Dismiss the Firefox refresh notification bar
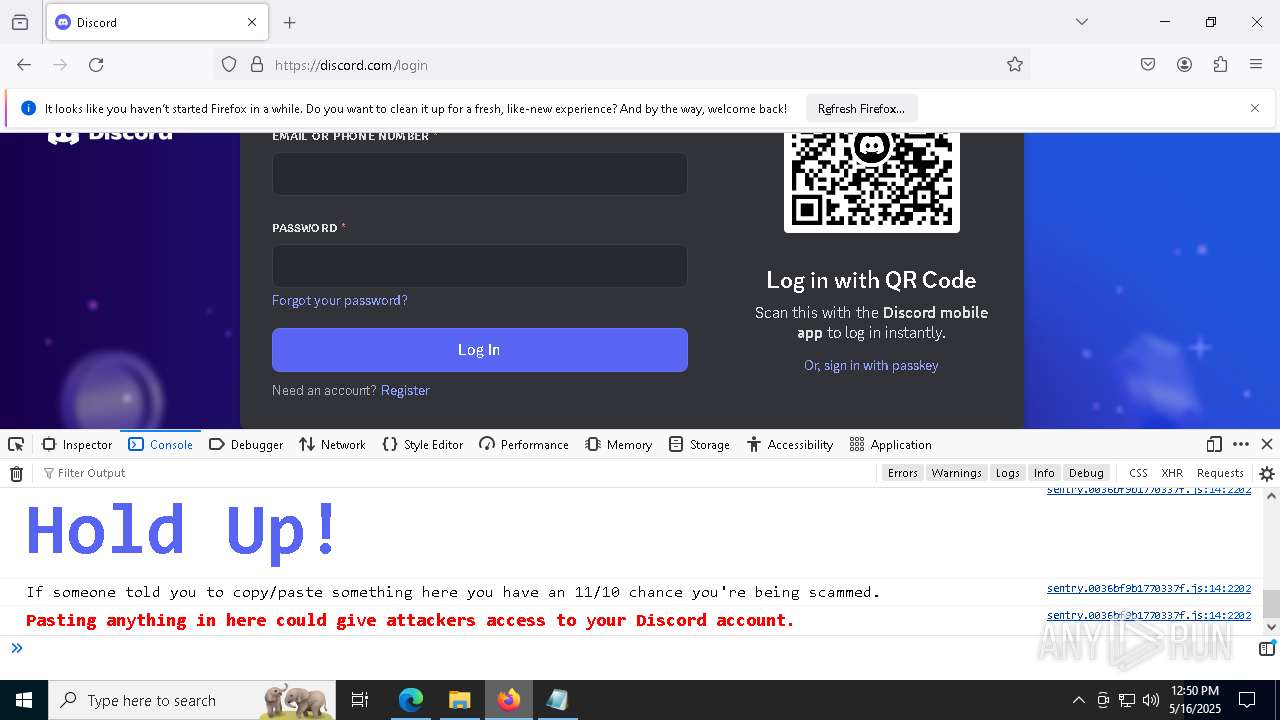The height and width of the screenshot is (720, 1280). point(1255,108)
